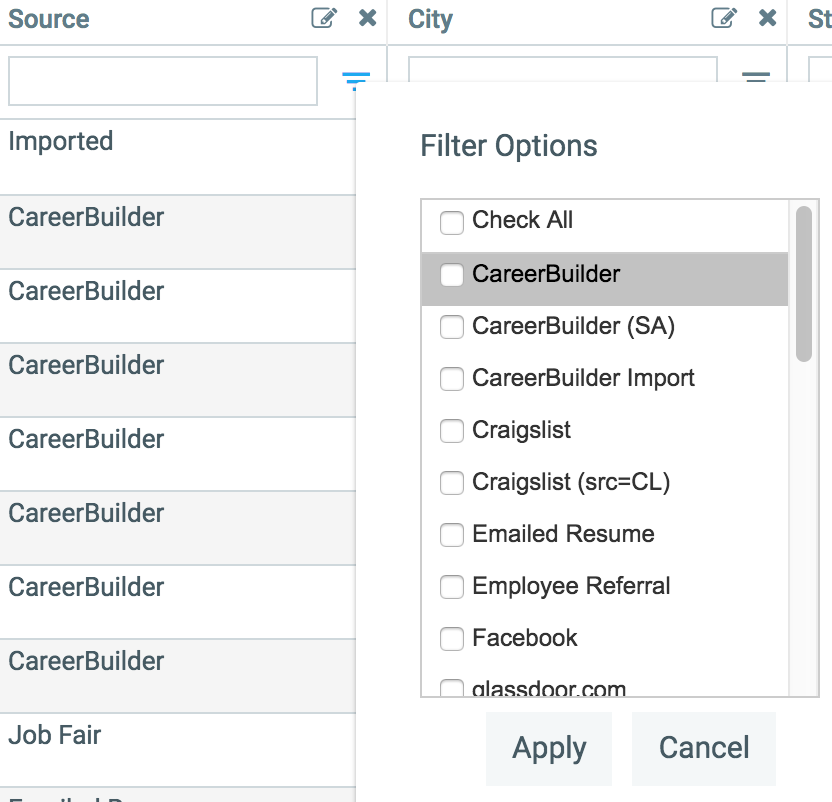Cancel the Filter Options dialog
832x802 pixels.
click(704, 748)
